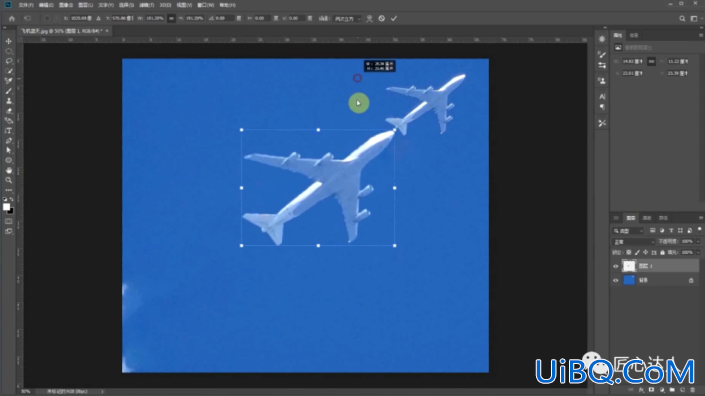The height and width of the screenshot is (396, 705).
Task: Toggle the width-height link in options bar
Action: [171, 18]
